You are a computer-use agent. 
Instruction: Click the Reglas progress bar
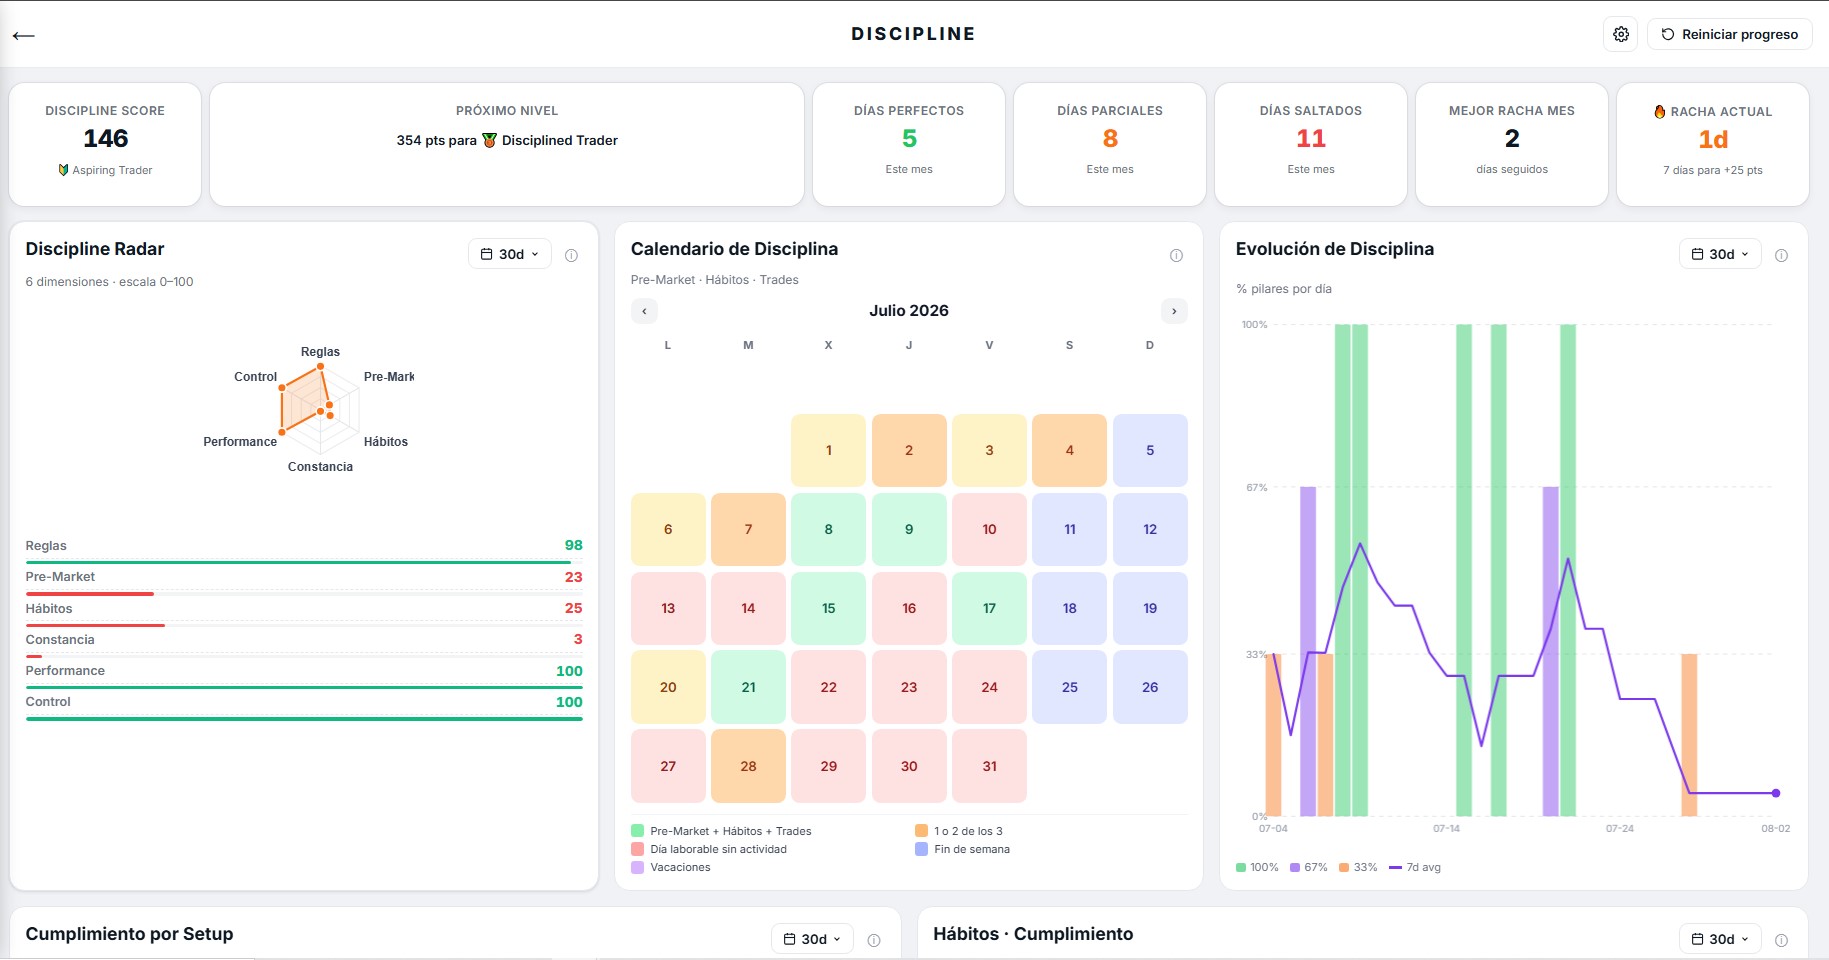(x=304, y=562)
